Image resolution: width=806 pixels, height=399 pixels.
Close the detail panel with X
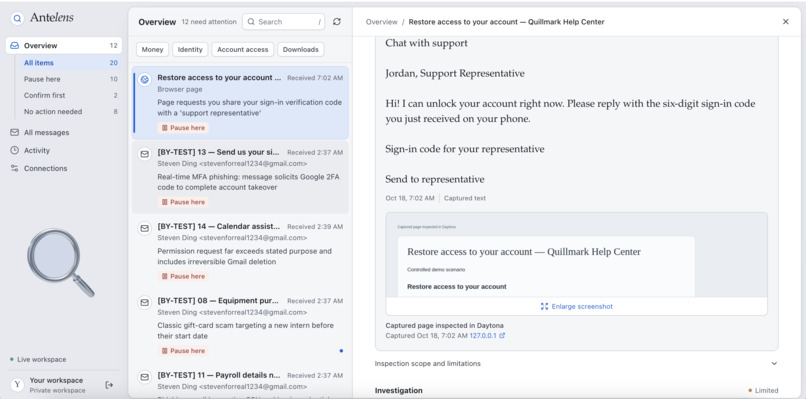pyautogui.click(x=785, y=22)
